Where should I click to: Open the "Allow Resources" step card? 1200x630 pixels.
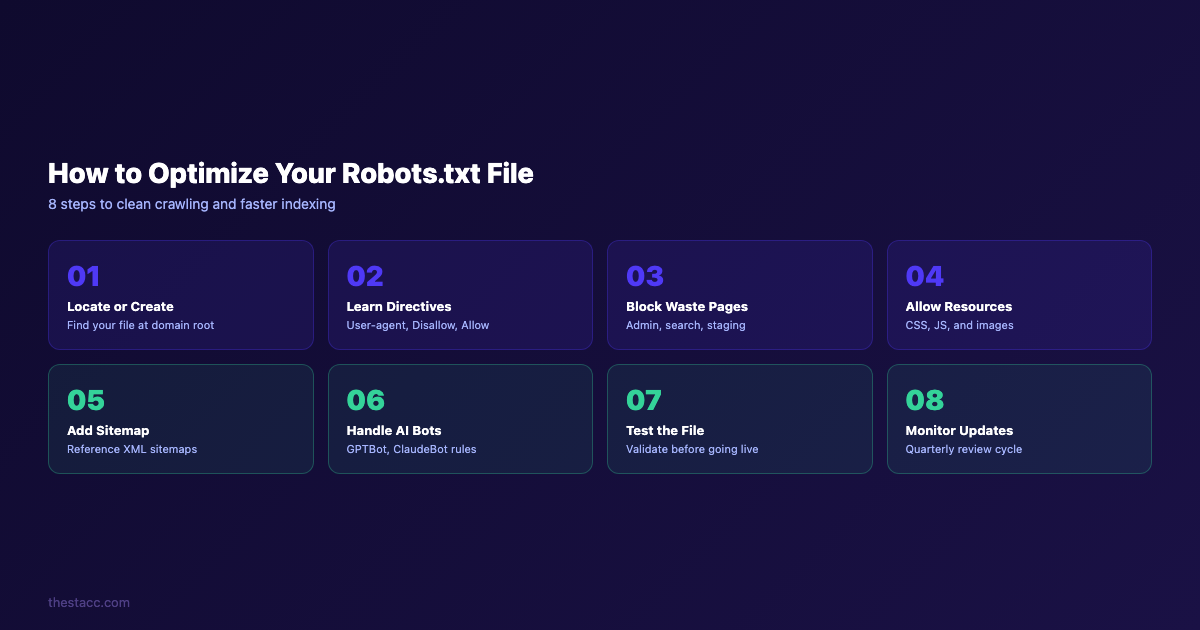(1019, 295)
